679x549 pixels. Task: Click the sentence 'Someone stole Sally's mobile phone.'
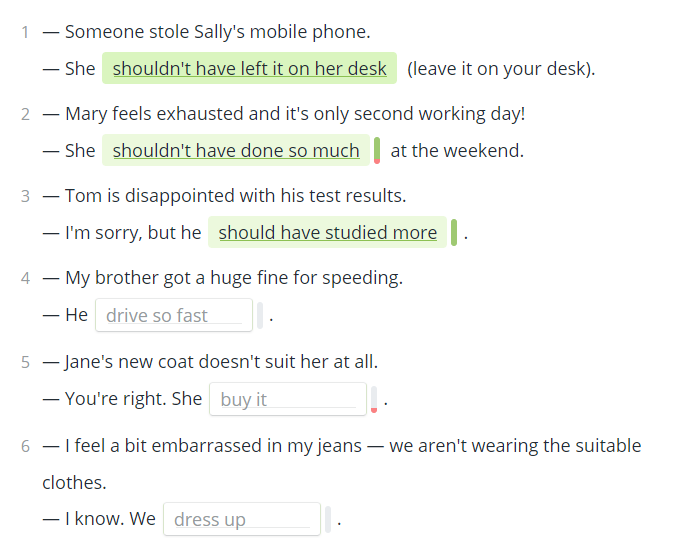pyautogui.click(x=217, y=32)
